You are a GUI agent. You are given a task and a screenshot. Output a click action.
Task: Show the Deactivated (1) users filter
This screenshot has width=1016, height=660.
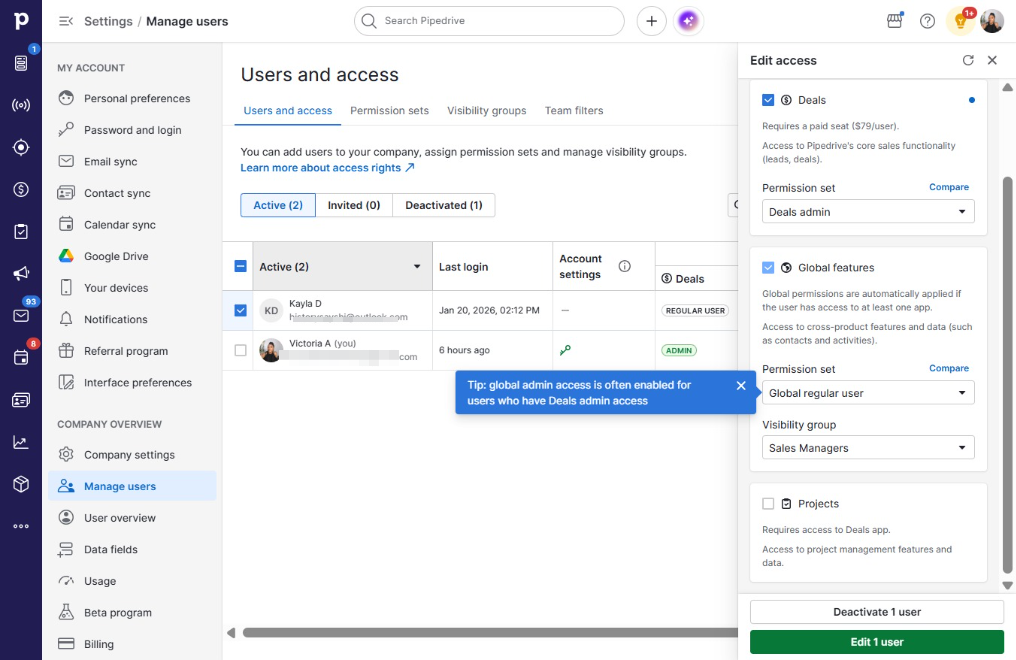[x=444, y=205]
